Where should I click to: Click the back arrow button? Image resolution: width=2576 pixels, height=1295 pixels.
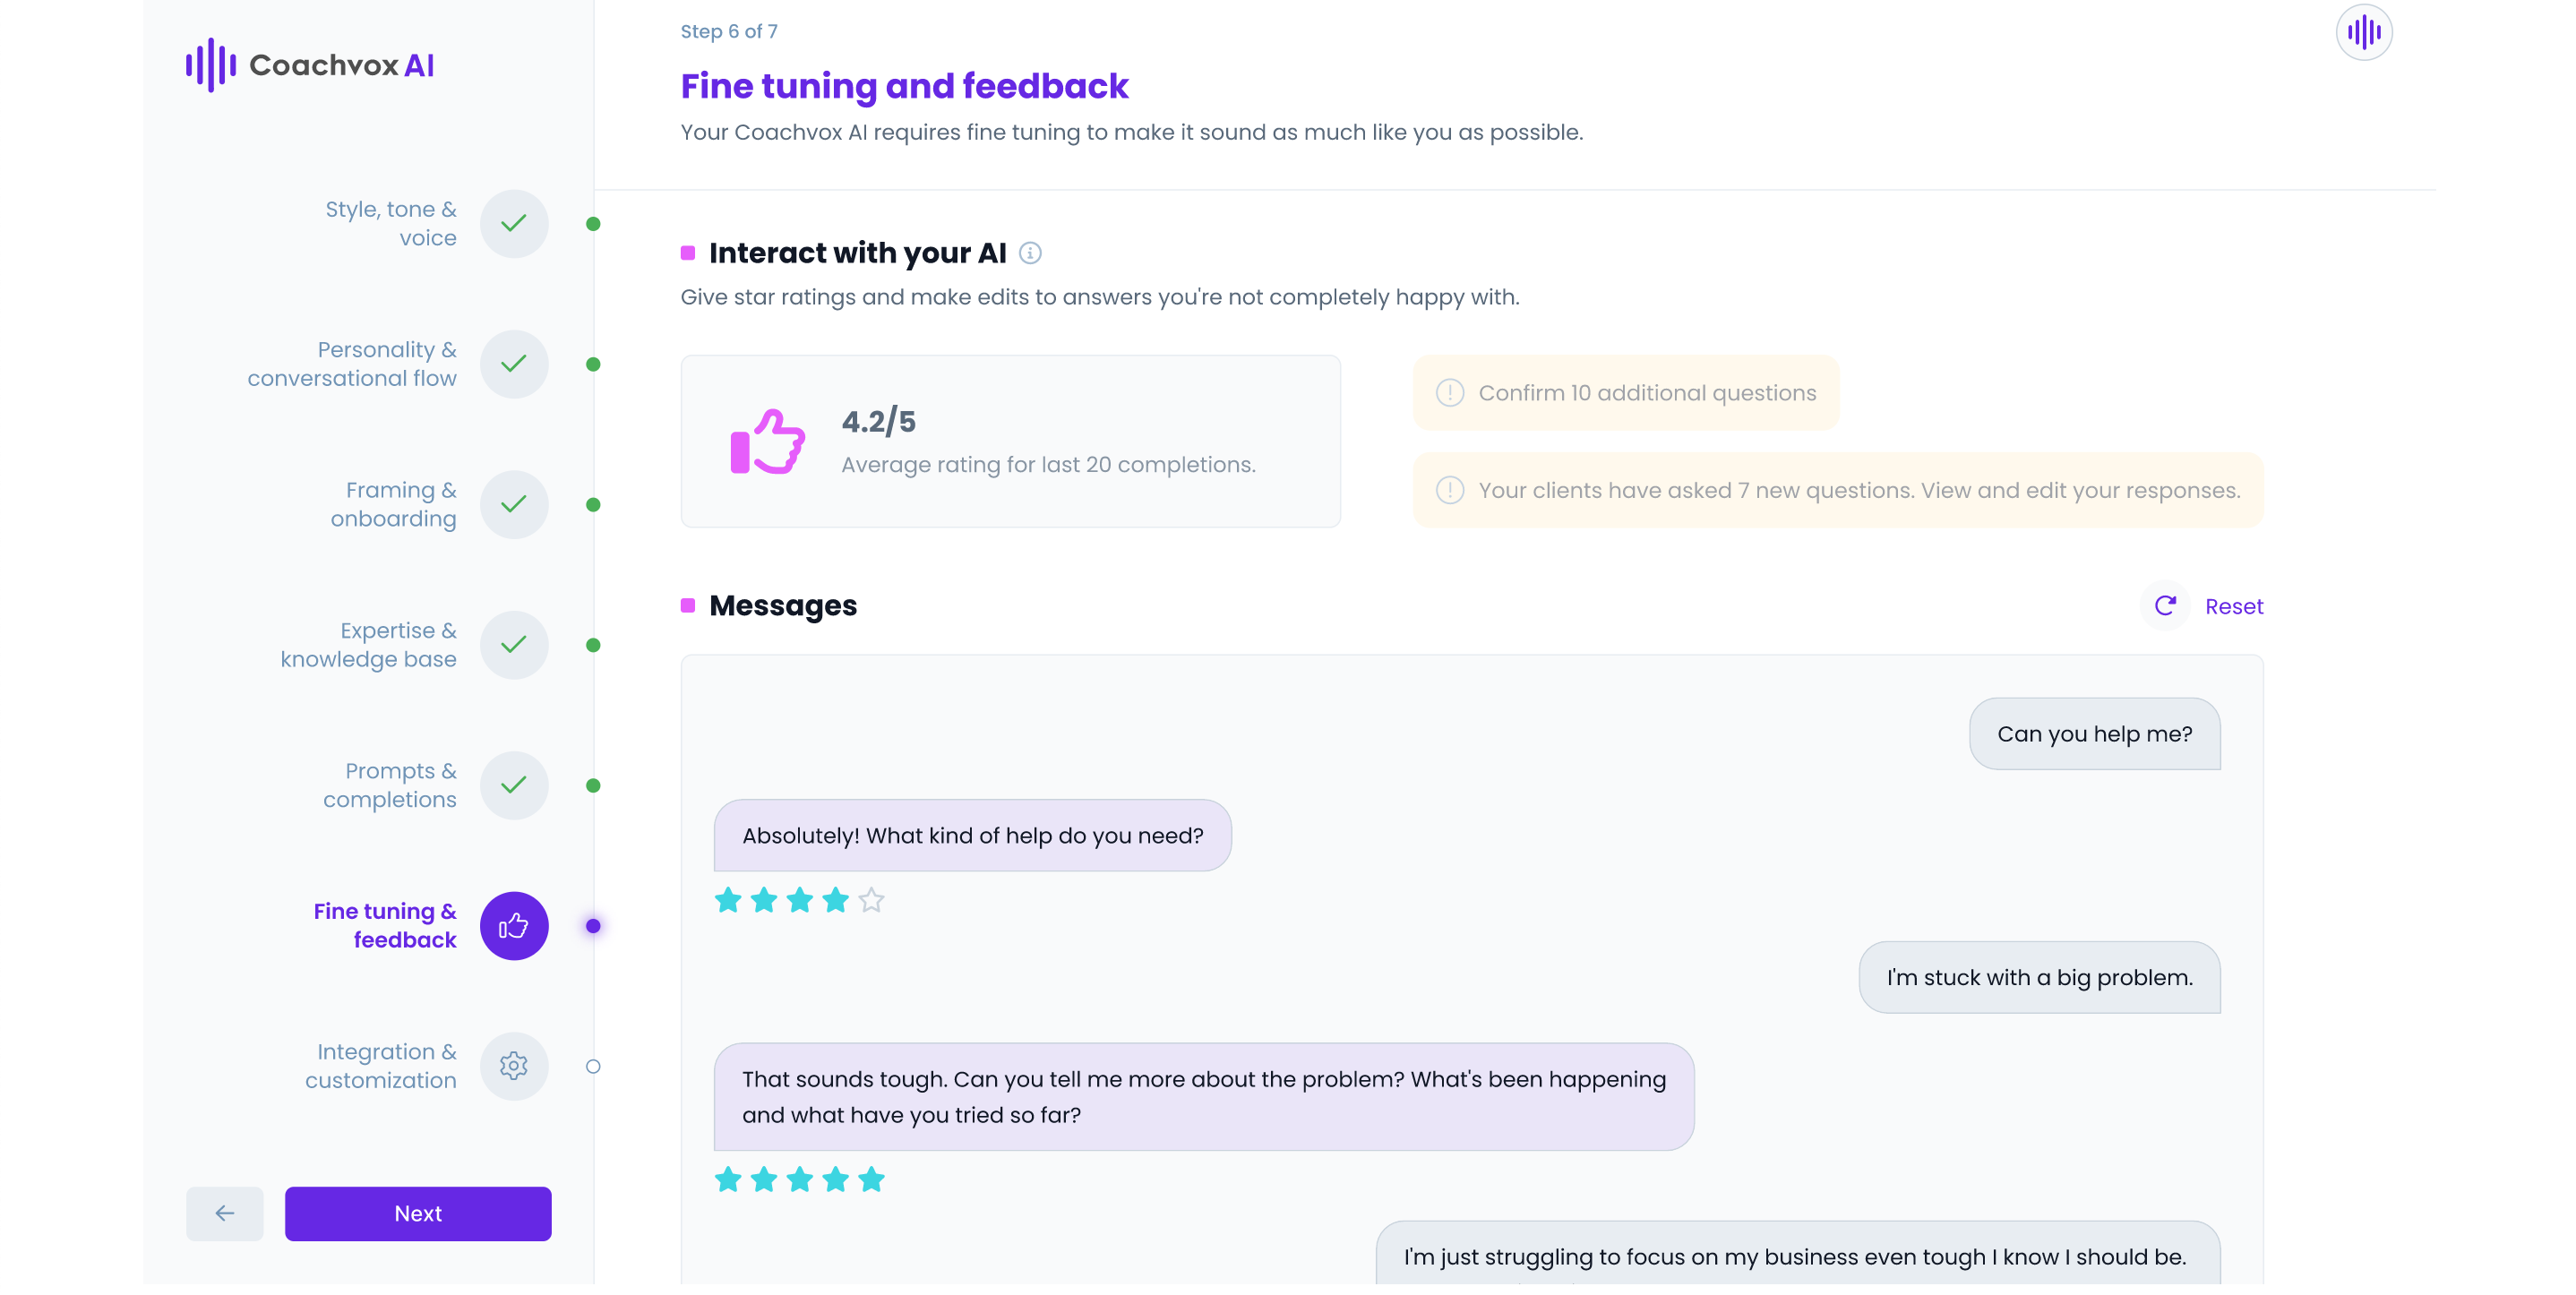pos(225,1213)
